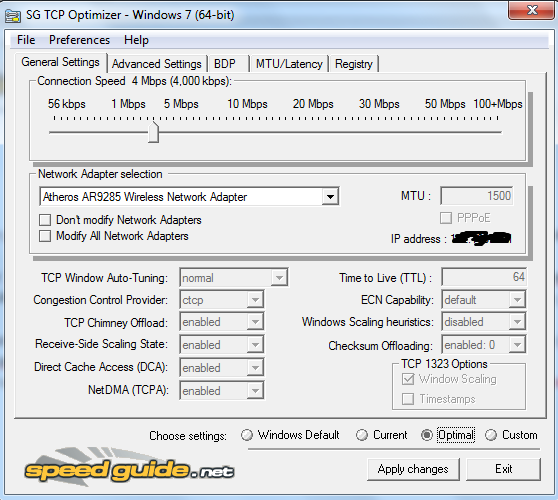Switch to the Registry tab
558x500 pixels.
354,64
